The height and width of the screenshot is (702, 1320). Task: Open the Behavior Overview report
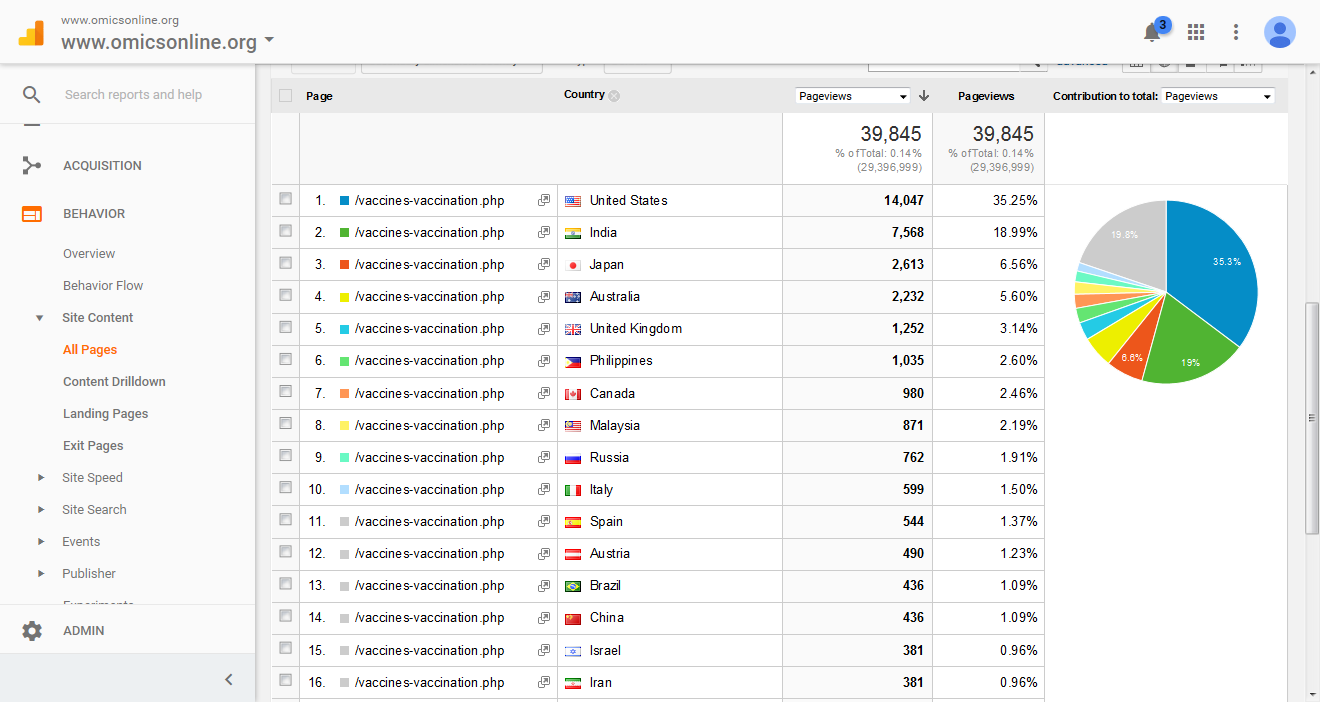pyautogui.click(x=89, y=254)
